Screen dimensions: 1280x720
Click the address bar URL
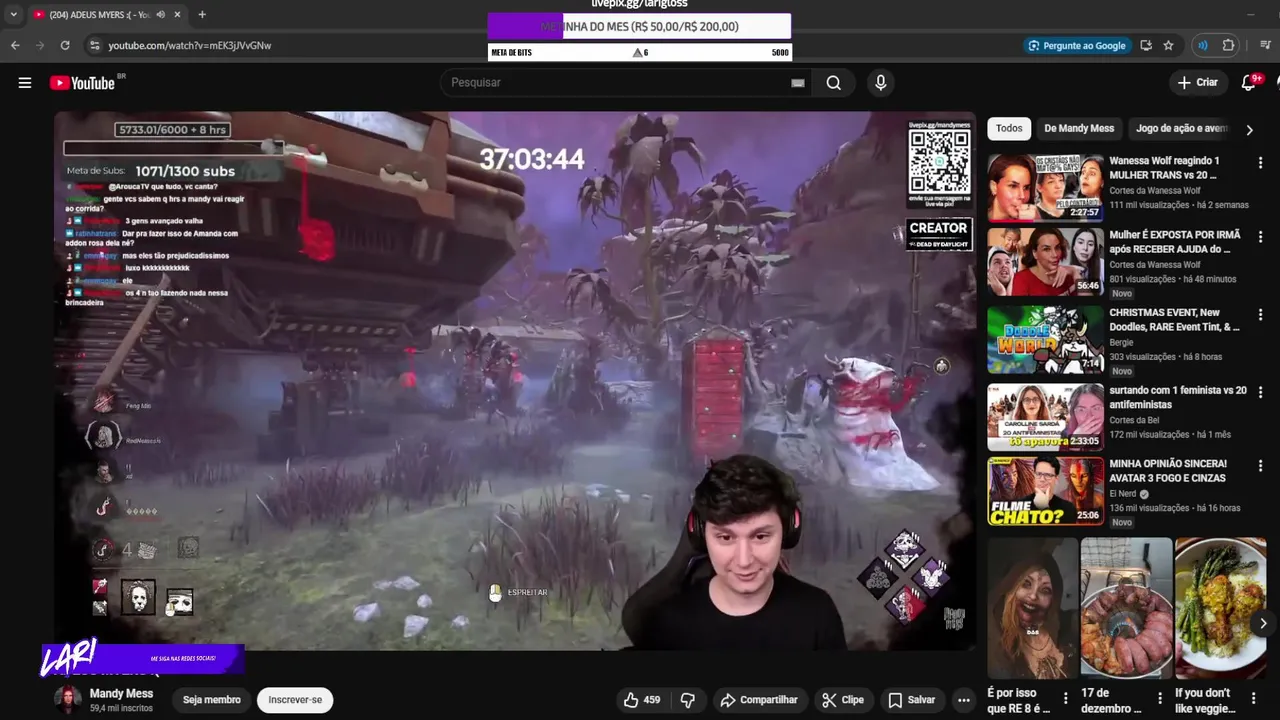click(x=189, y=45)
